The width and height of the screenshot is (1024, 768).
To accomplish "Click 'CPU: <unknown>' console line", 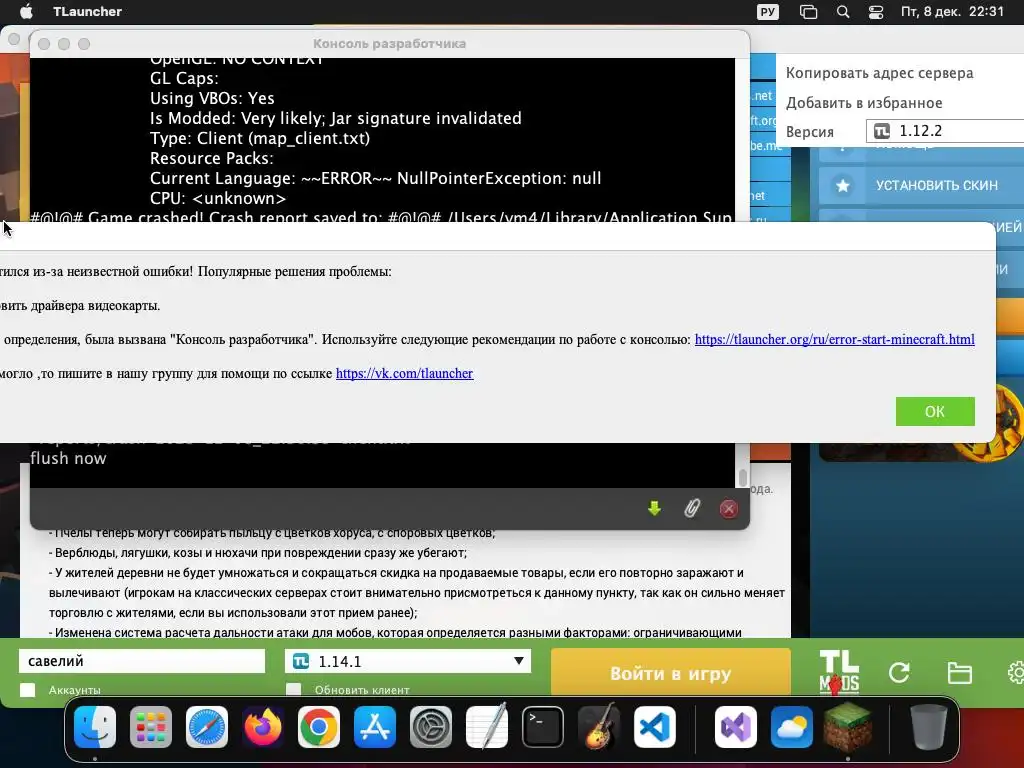I will click(217, 199).
